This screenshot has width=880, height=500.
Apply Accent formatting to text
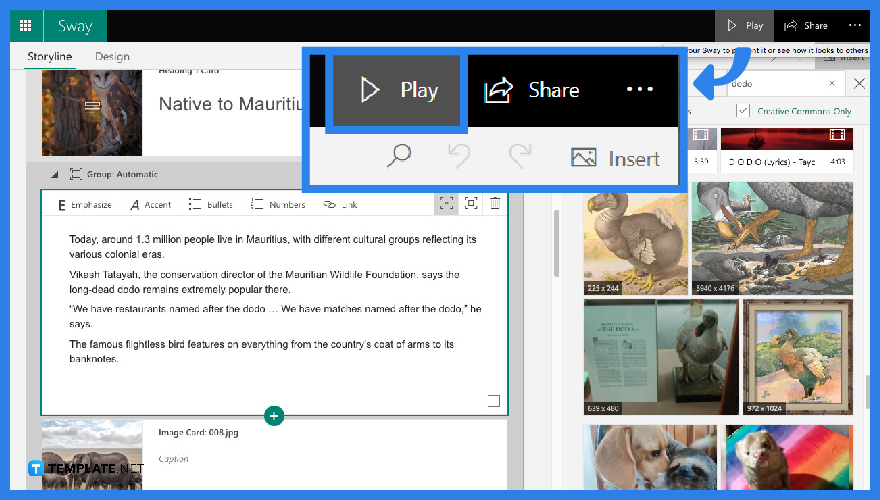150,205
